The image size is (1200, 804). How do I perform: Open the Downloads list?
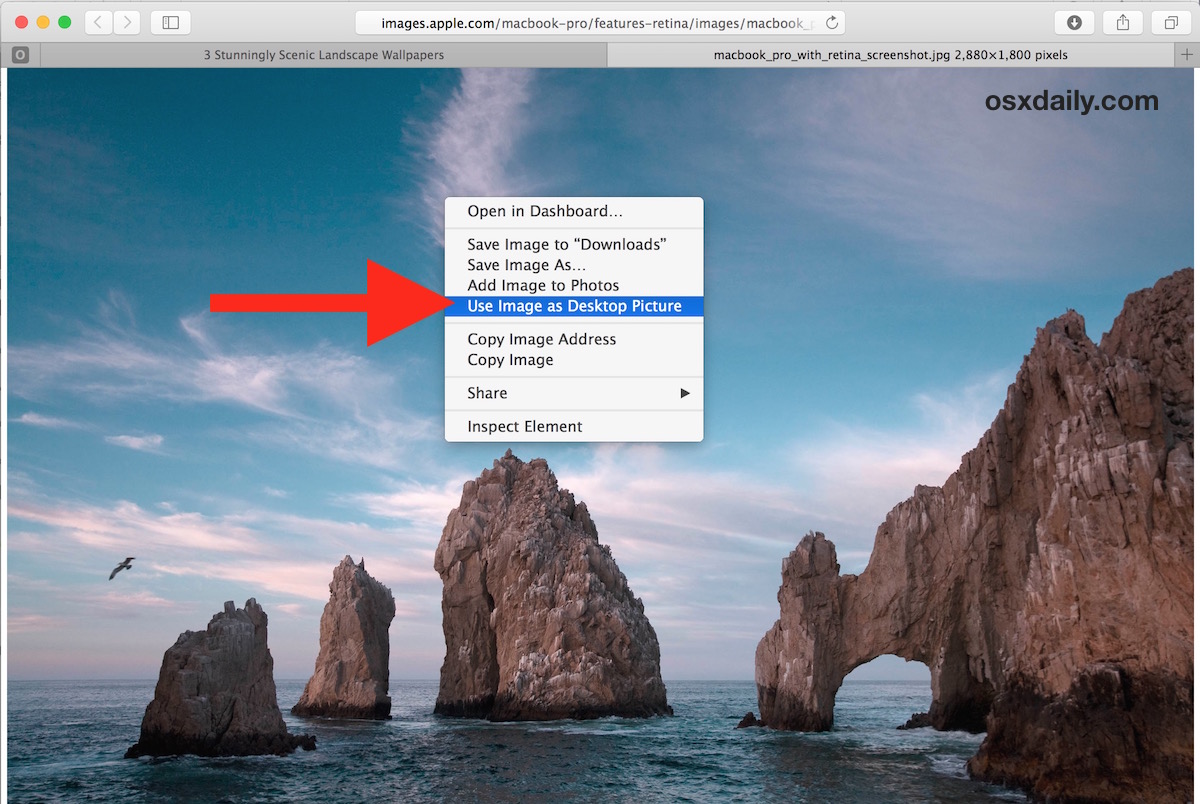(1074, 21)
